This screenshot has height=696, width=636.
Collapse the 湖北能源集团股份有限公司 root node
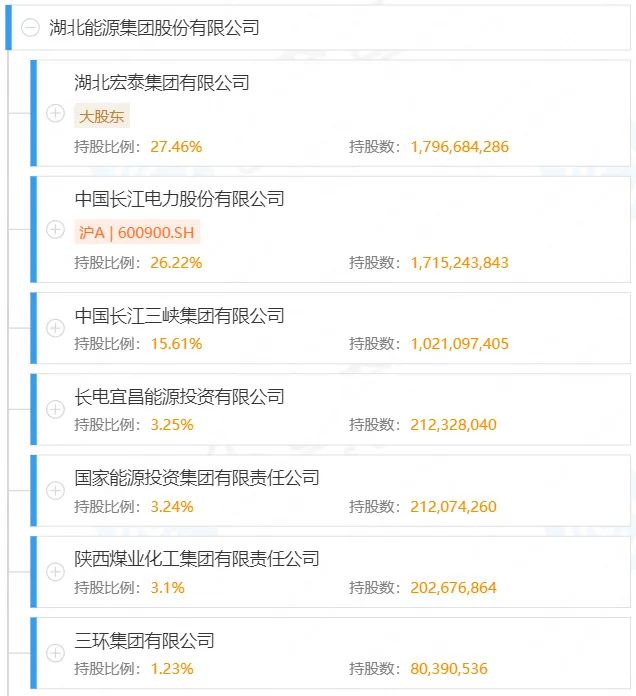pyautogui.click(x=31, y=28)
